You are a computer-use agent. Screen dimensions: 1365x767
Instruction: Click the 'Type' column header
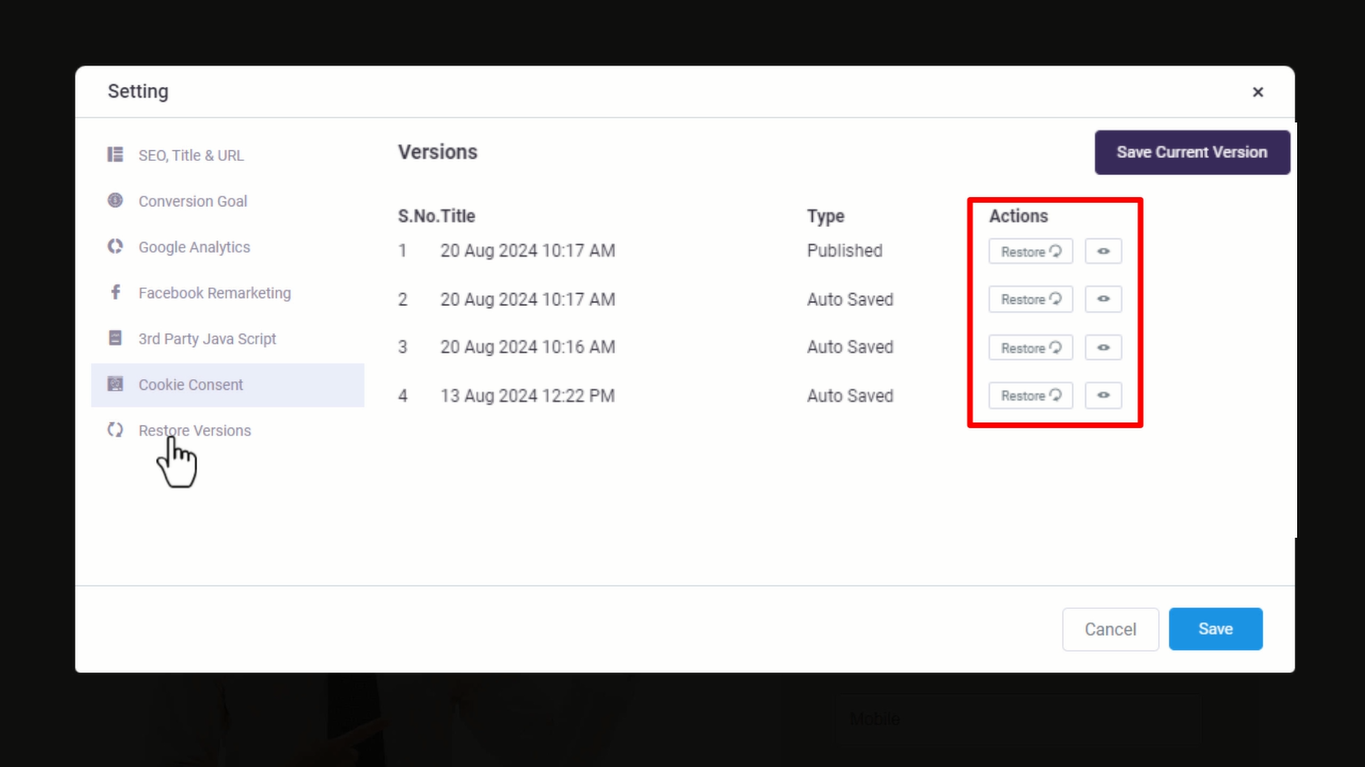click(x=826, y=216)
